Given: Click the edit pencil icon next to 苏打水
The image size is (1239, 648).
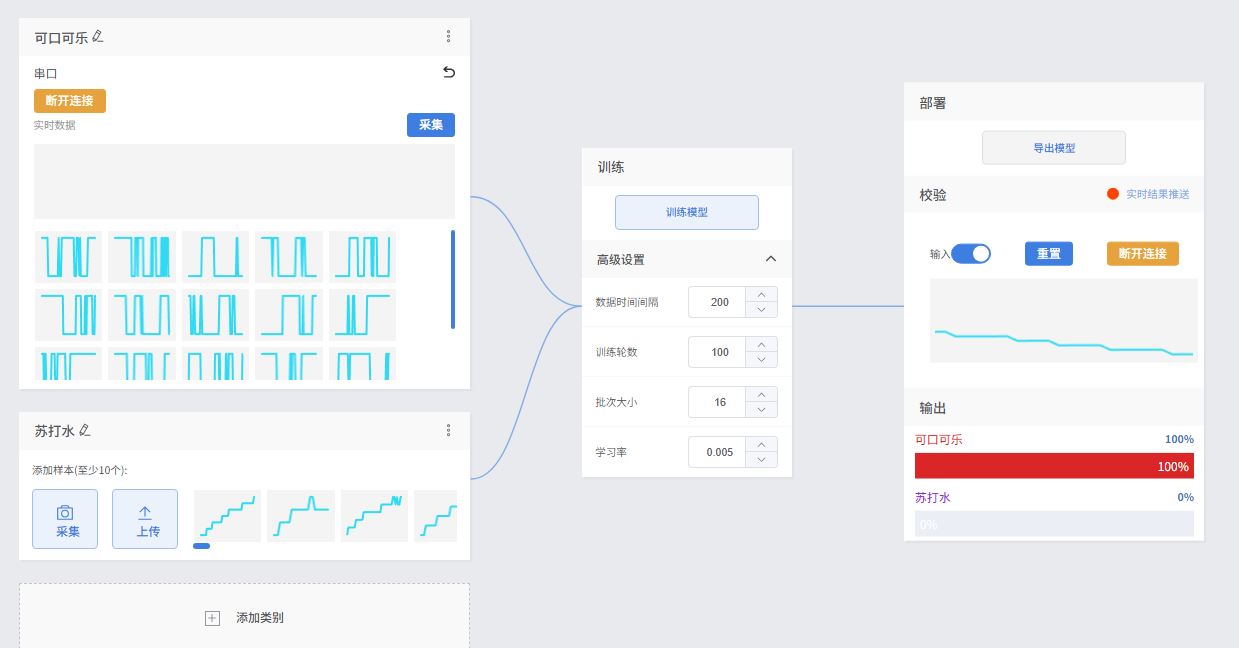Looking at the screenshot, I should point(85,430).
